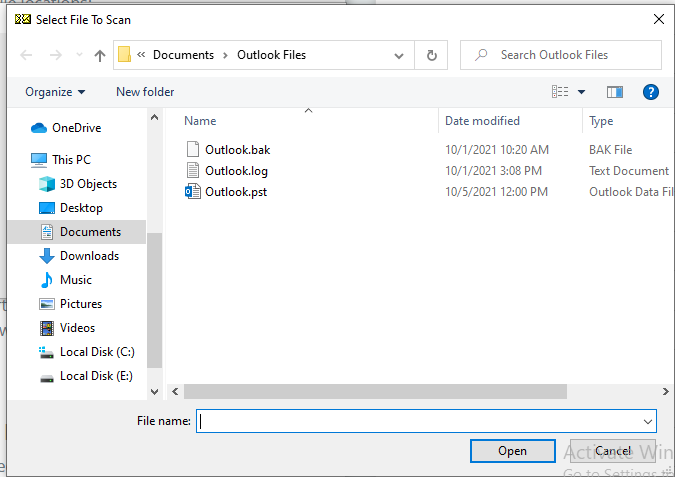This screenshot has height=477, width=675.
Task: Click the horizontal scrollbar right arrow
Action: [666, 391]
